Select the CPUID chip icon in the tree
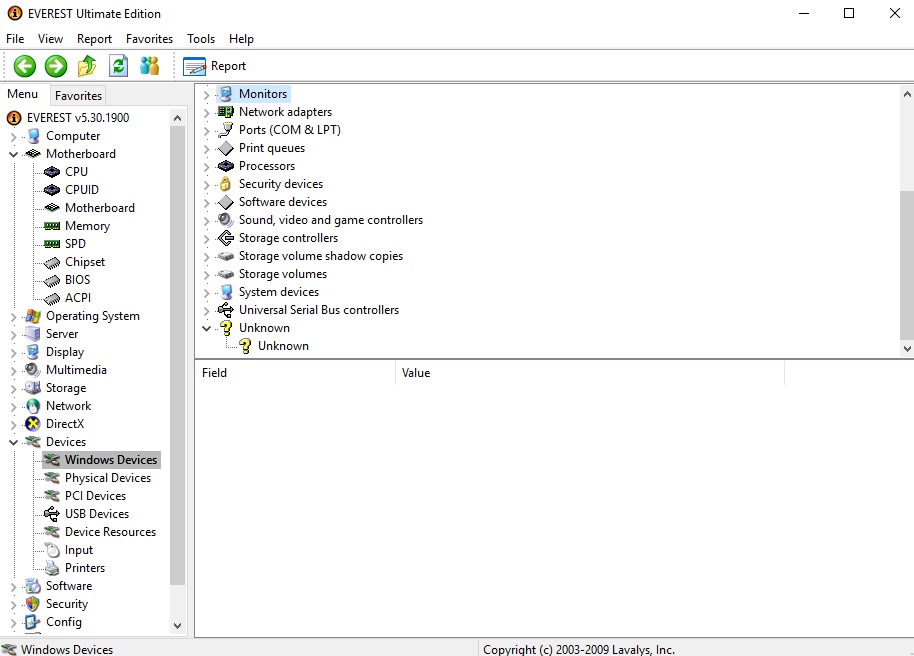Image resolution: width=914 pixels, height=656 pixels. tap(52, 190)
